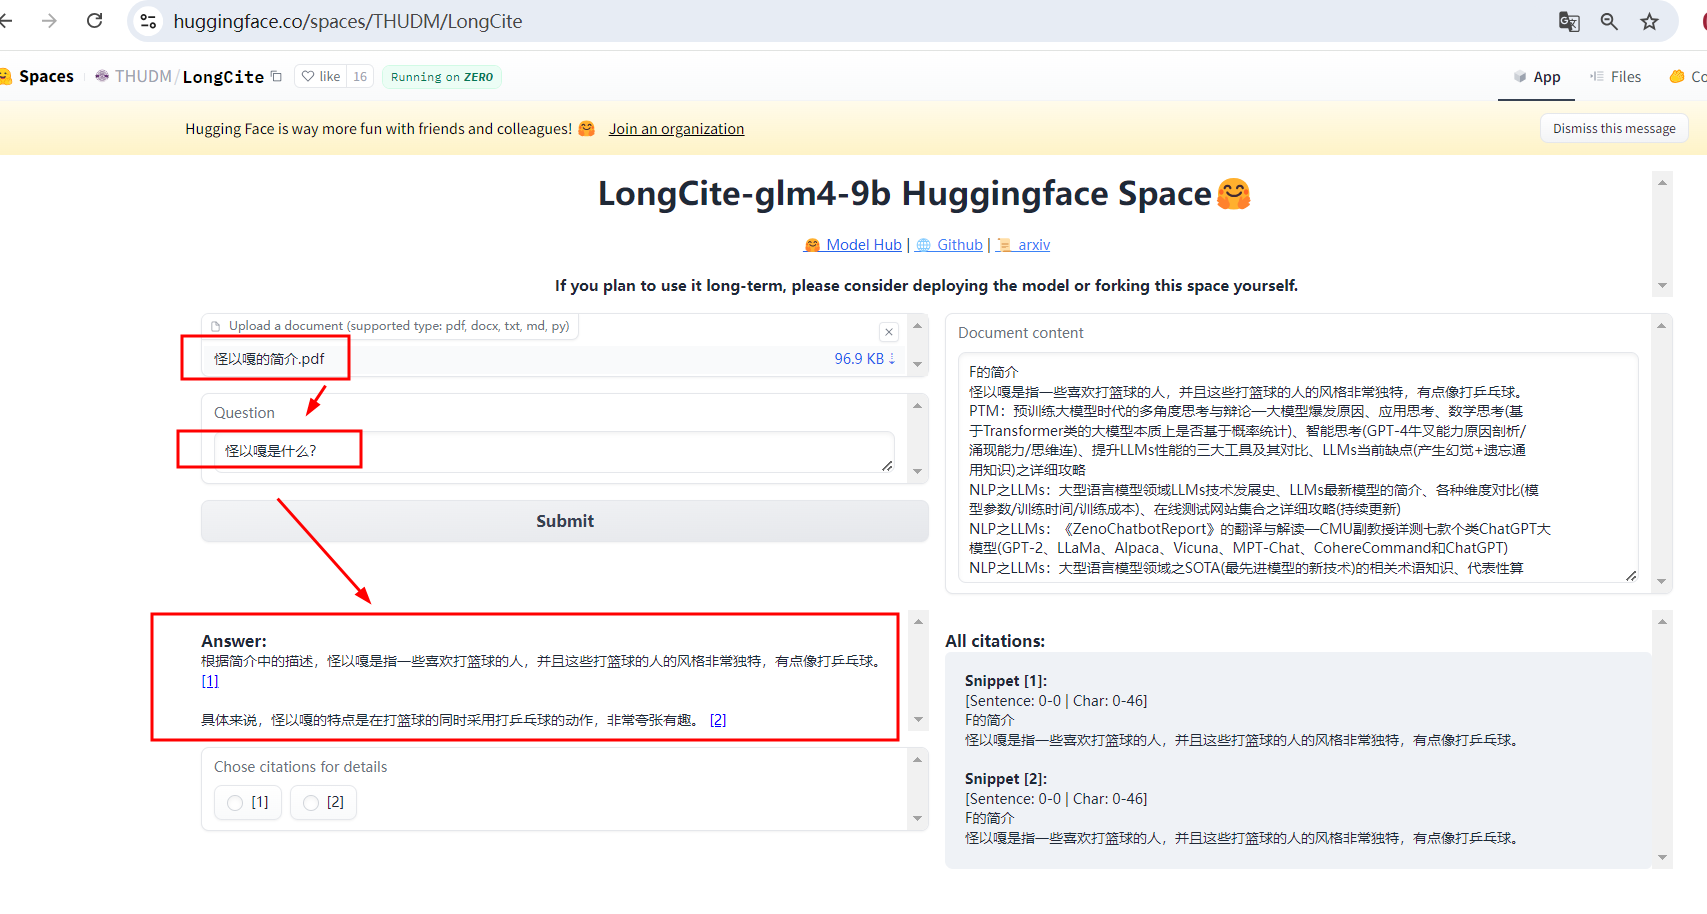Dismiss the friends and colleagues banner message

1614,128
